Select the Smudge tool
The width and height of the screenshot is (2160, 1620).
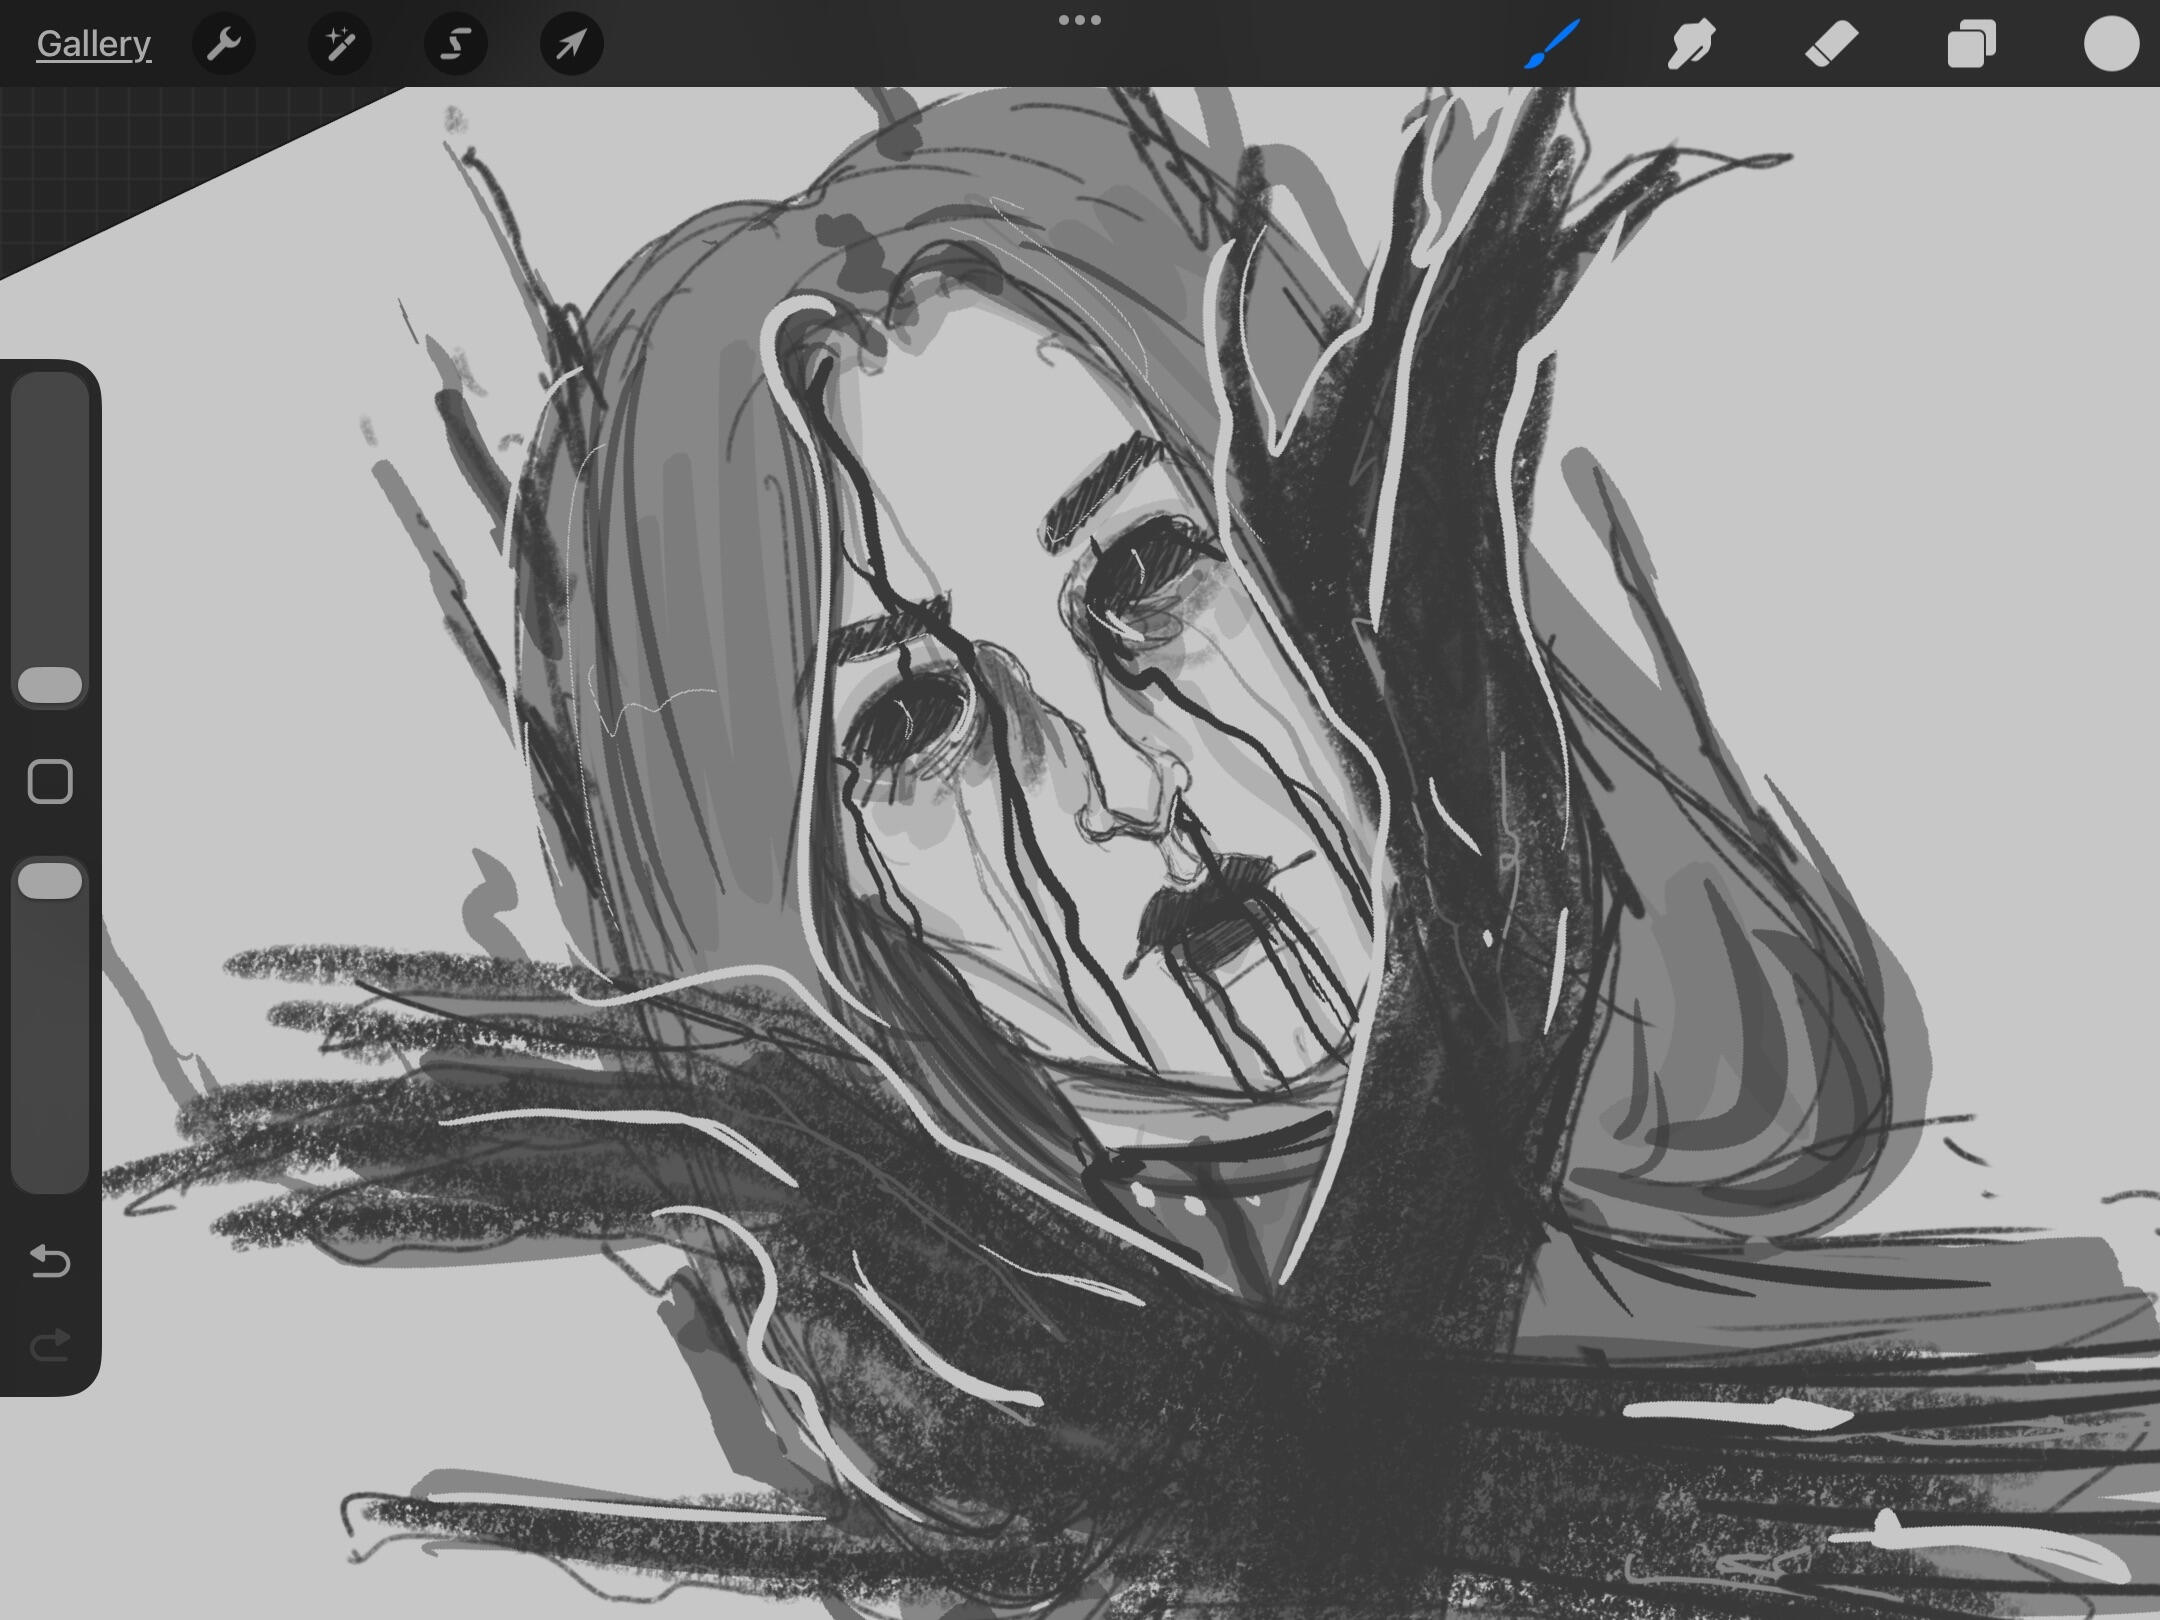click(1691, 44)
